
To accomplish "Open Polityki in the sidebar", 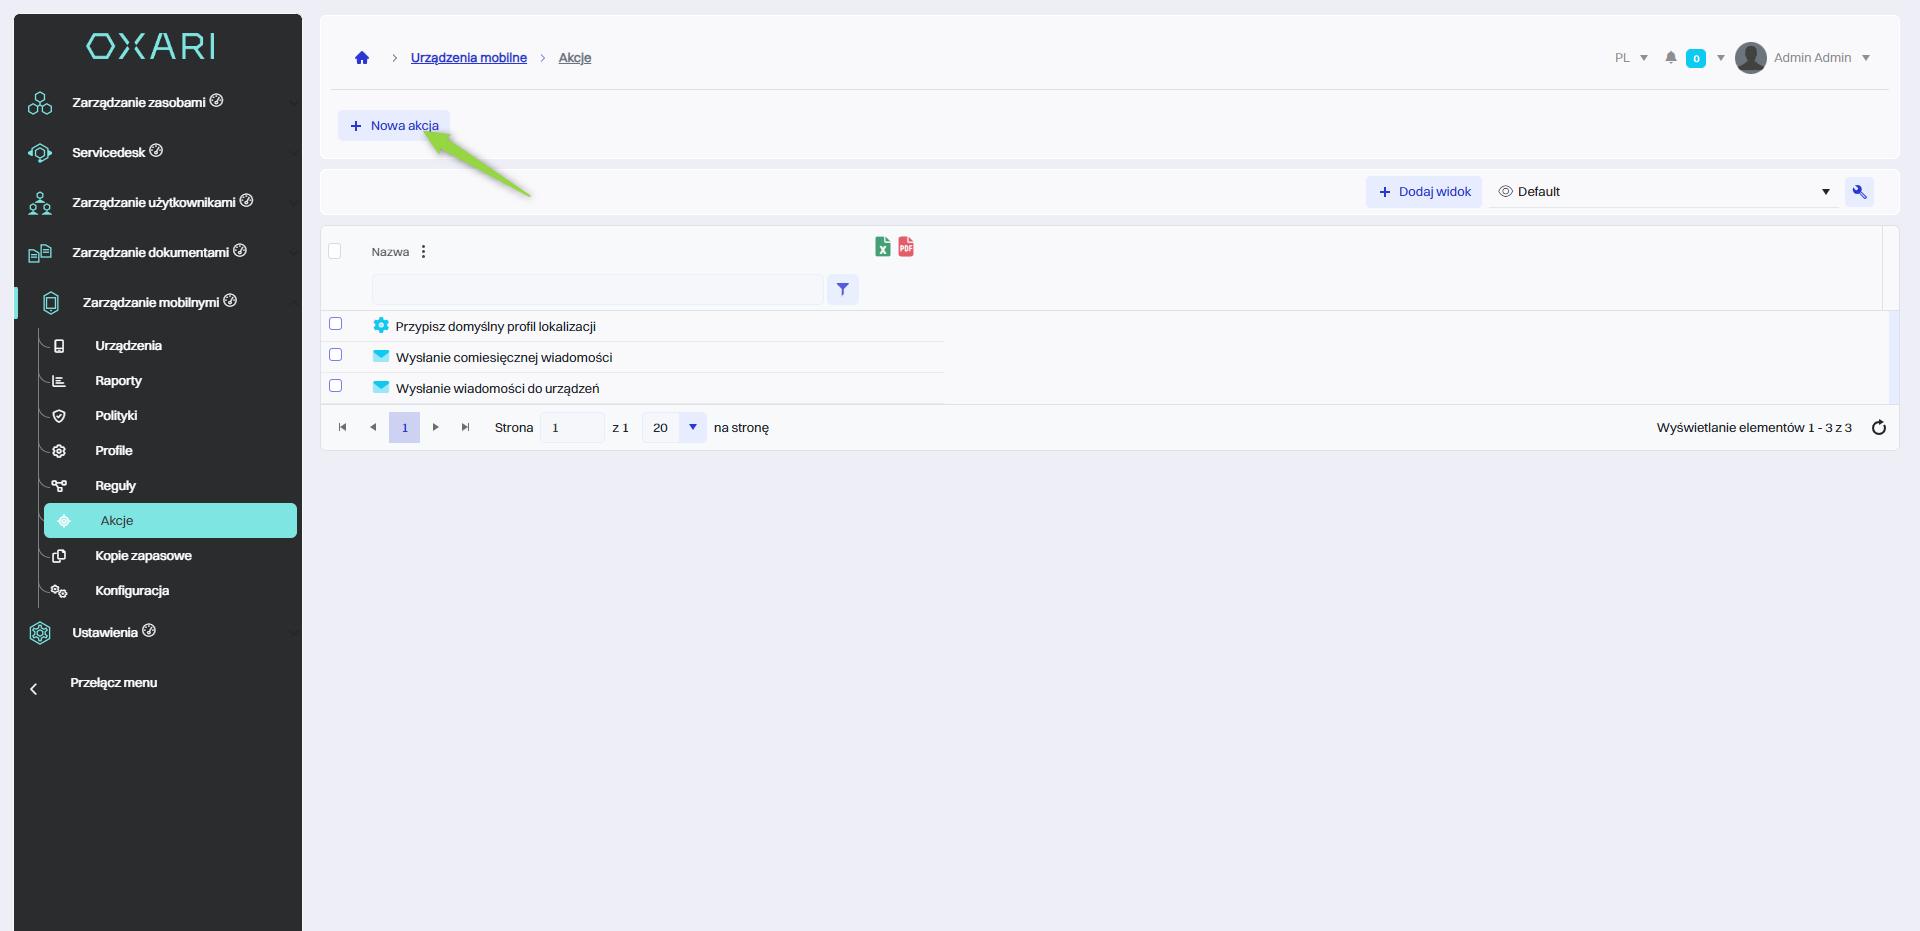I will pos(116,416).
